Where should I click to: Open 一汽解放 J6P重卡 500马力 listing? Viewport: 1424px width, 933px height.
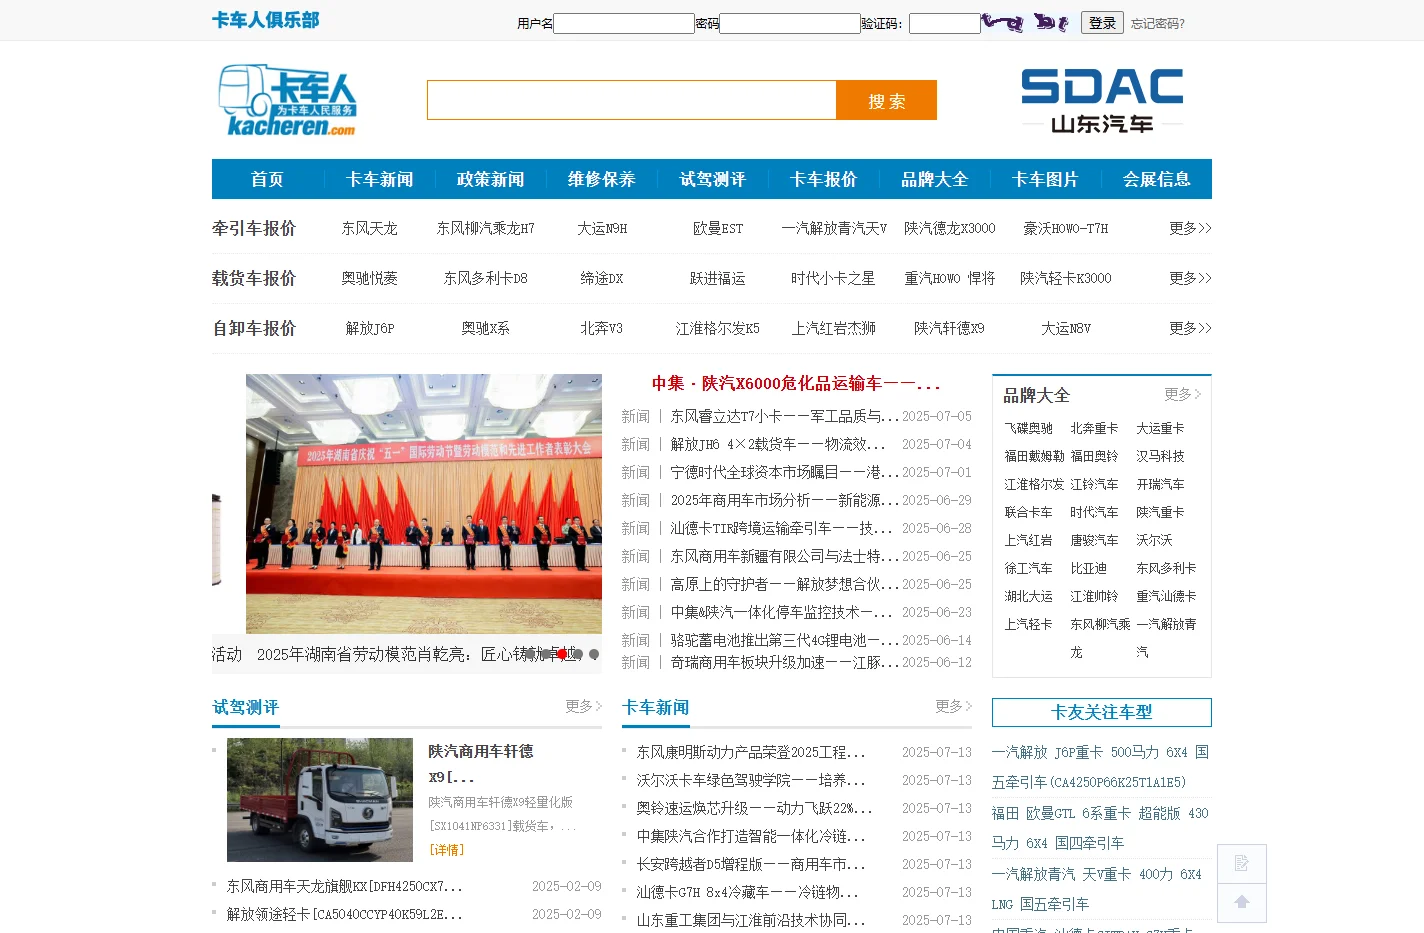point(1101,767)
